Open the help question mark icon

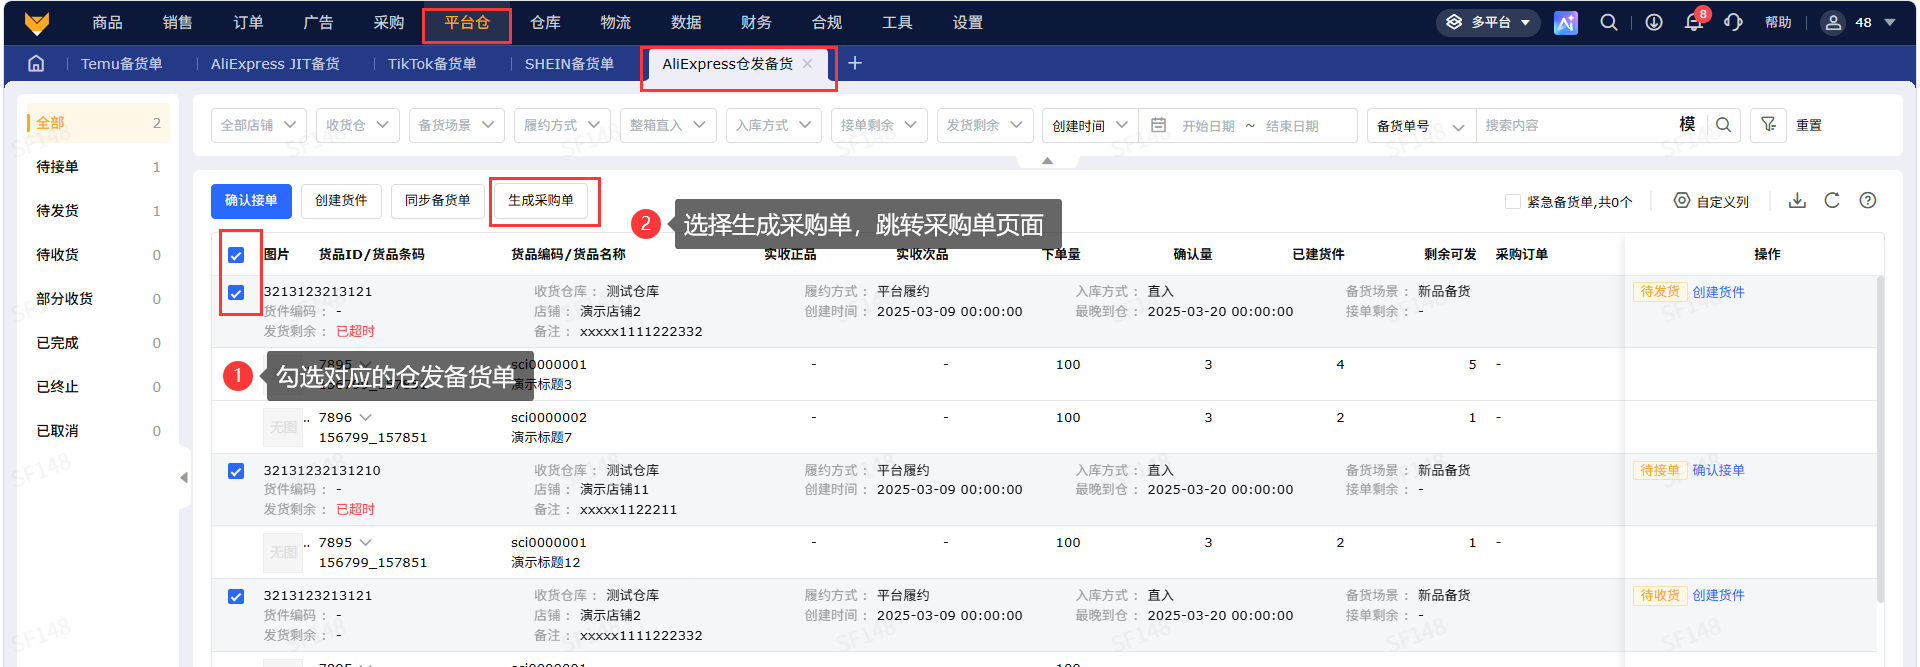(x=1867, y=200)
